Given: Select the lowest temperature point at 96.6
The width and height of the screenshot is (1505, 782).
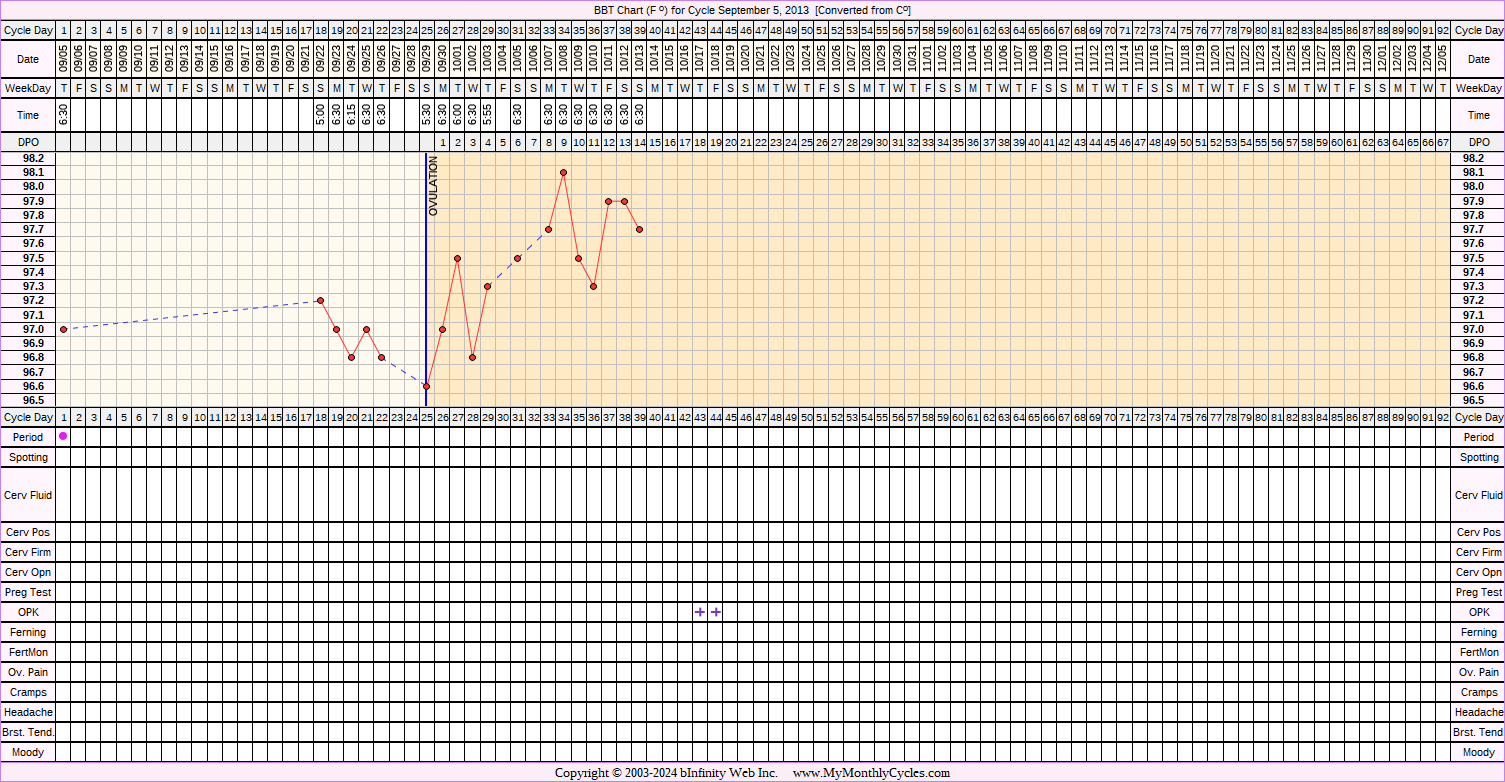Looking at the screenshot, I should (x=427, y=386).
